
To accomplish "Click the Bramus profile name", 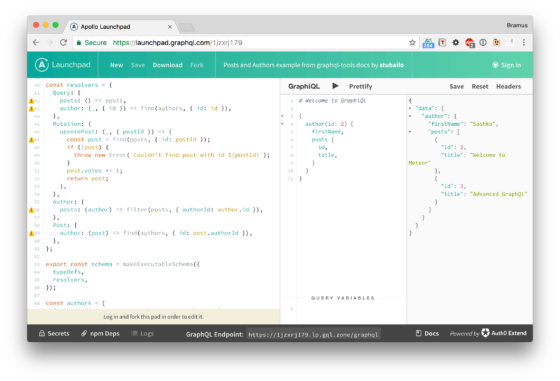I will (x=517, y=25).
